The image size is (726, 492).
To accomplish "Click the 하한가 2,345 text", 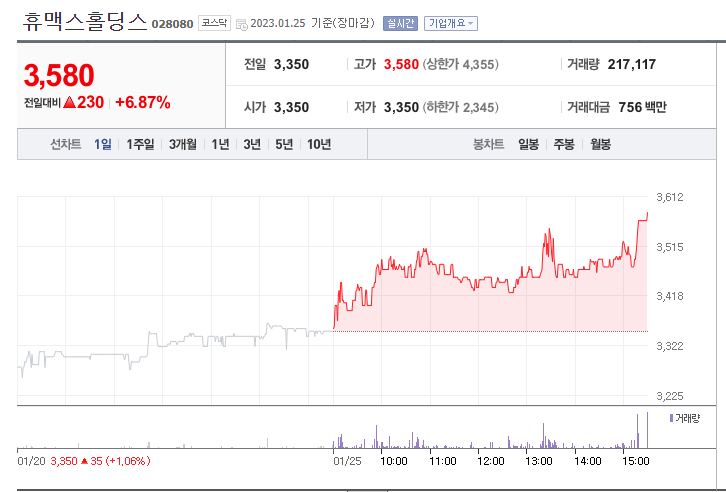I will 460,107.
